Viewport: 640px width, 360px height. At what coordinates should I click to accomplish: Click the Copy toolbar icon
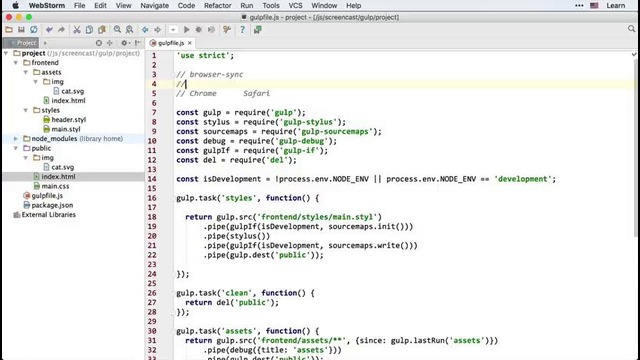pos(89,30)
